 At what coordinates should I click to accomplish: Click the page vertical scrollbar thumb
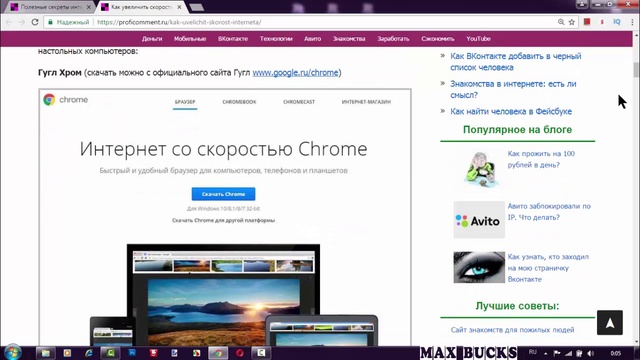click(636, 70)
